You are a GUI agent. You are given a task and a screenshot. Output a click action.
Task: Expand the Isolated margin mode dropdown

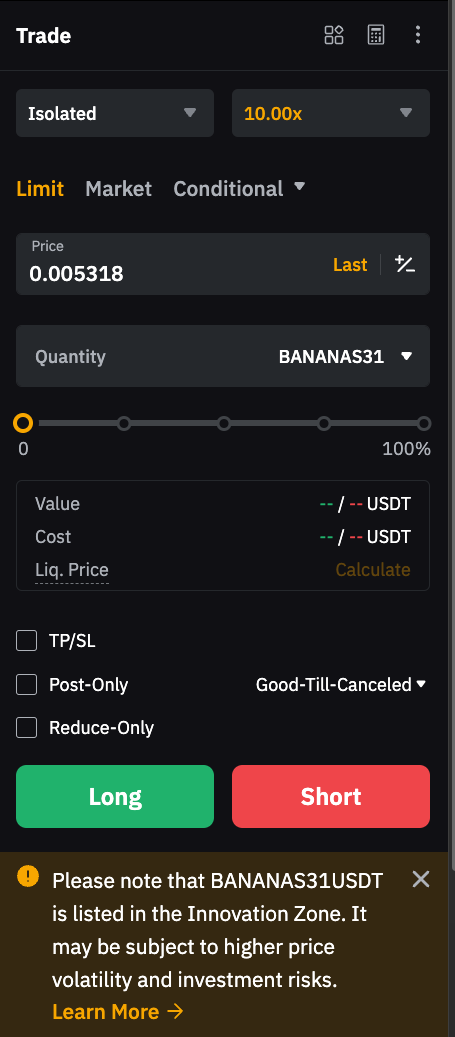[x=115, y=113]
